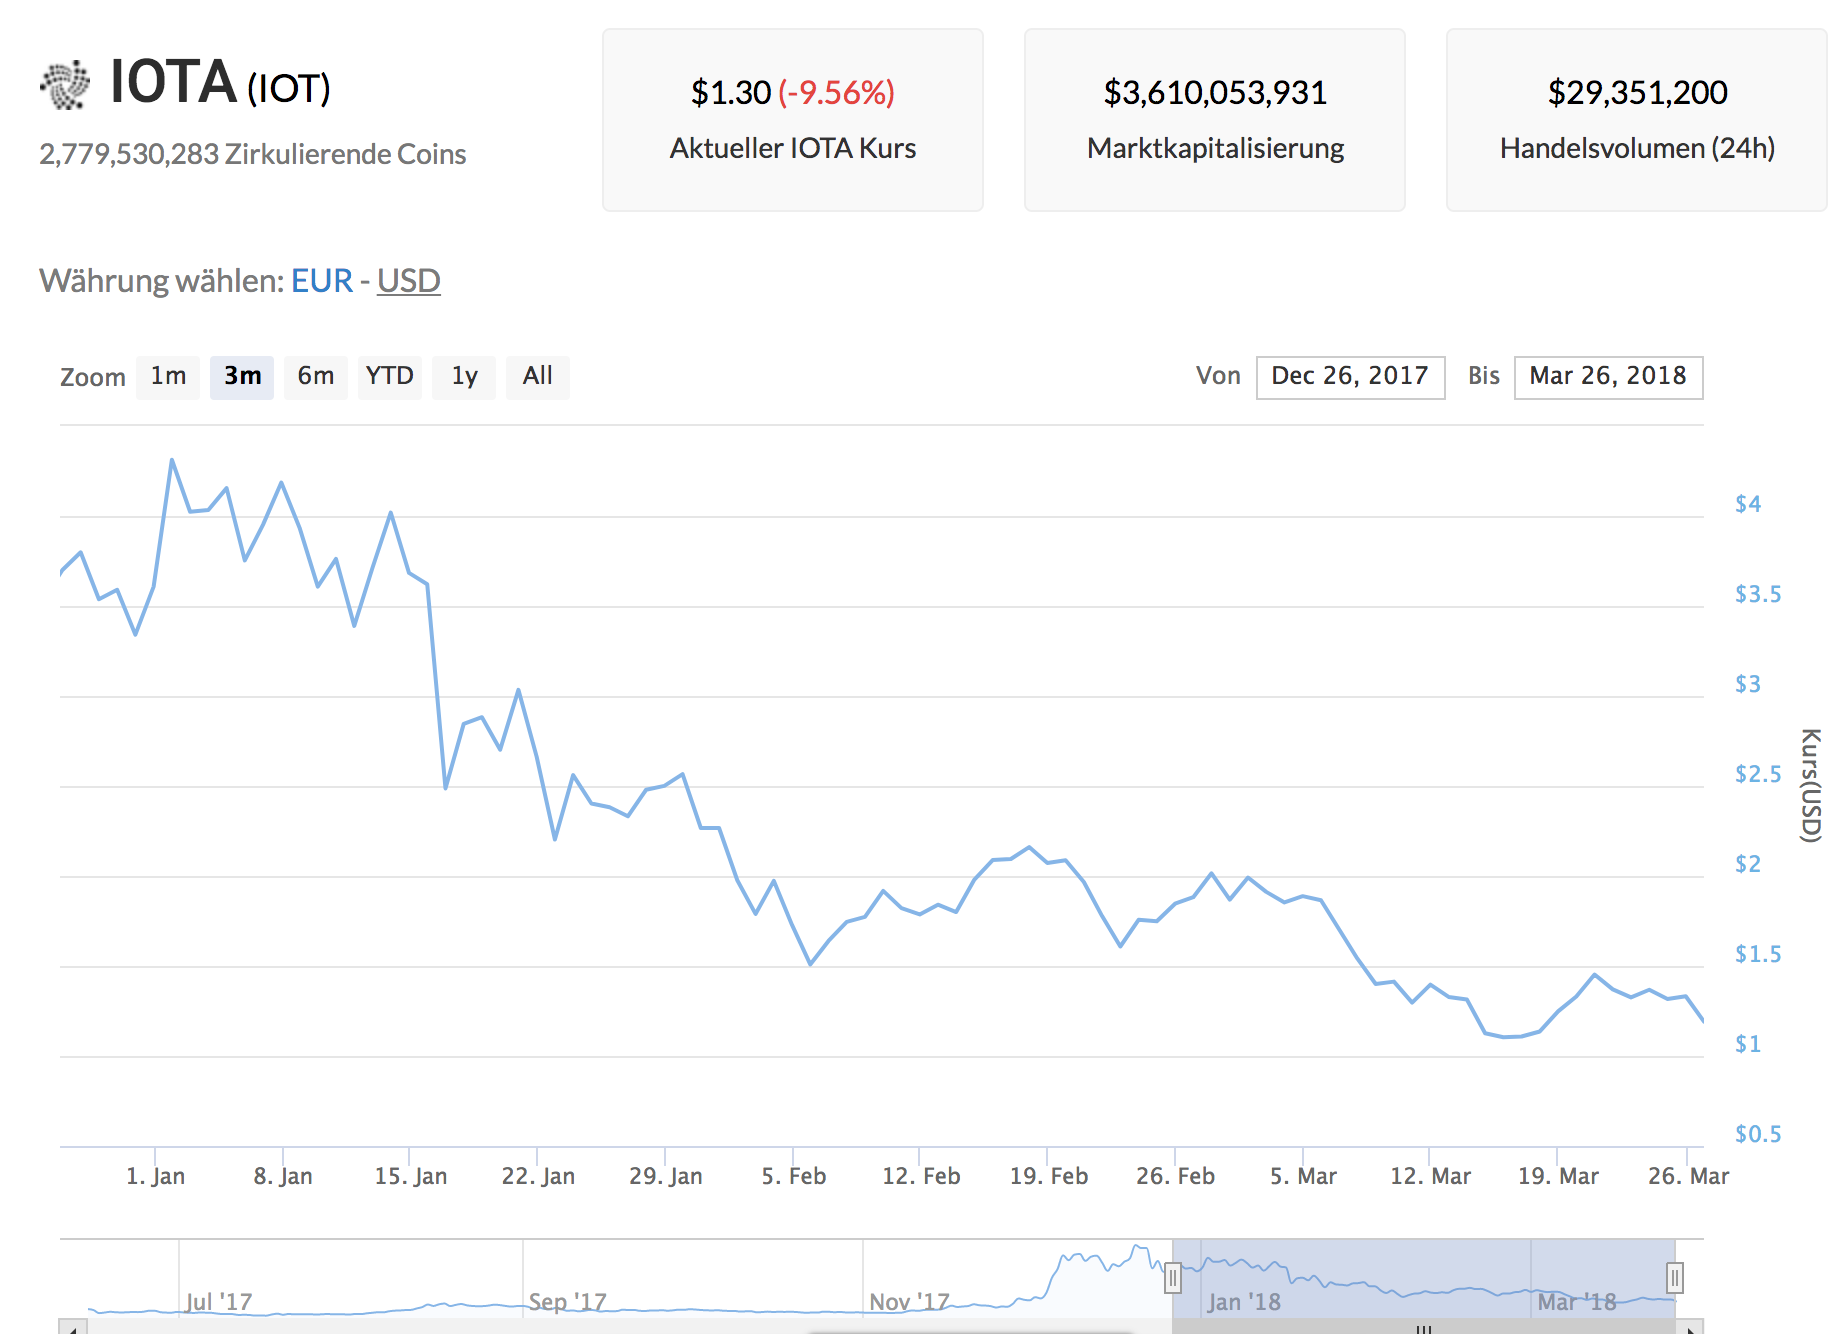Screen dimensions: 1830x1334
Task: Set chart zoom to 1m
Action: (168, 377)
